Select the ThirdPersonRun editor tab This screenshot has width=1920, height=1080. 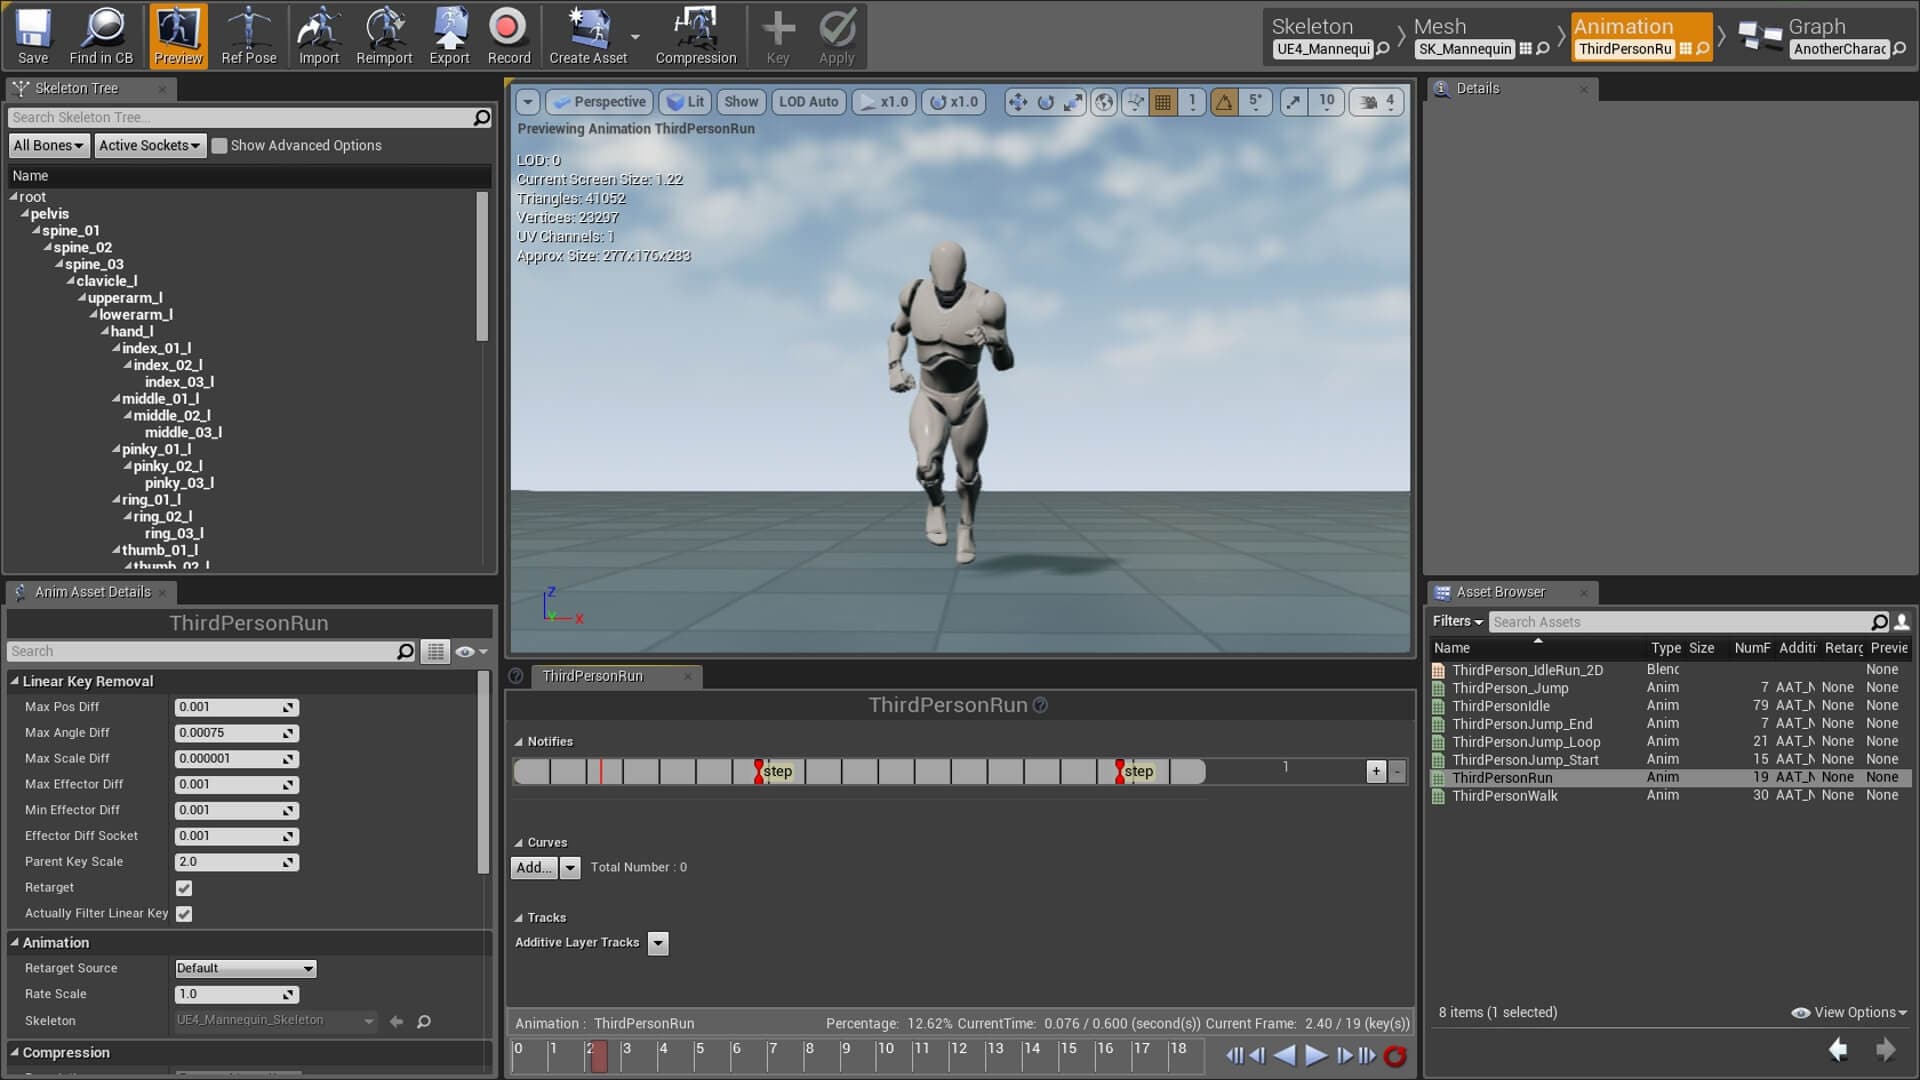[x=617, y=677]
